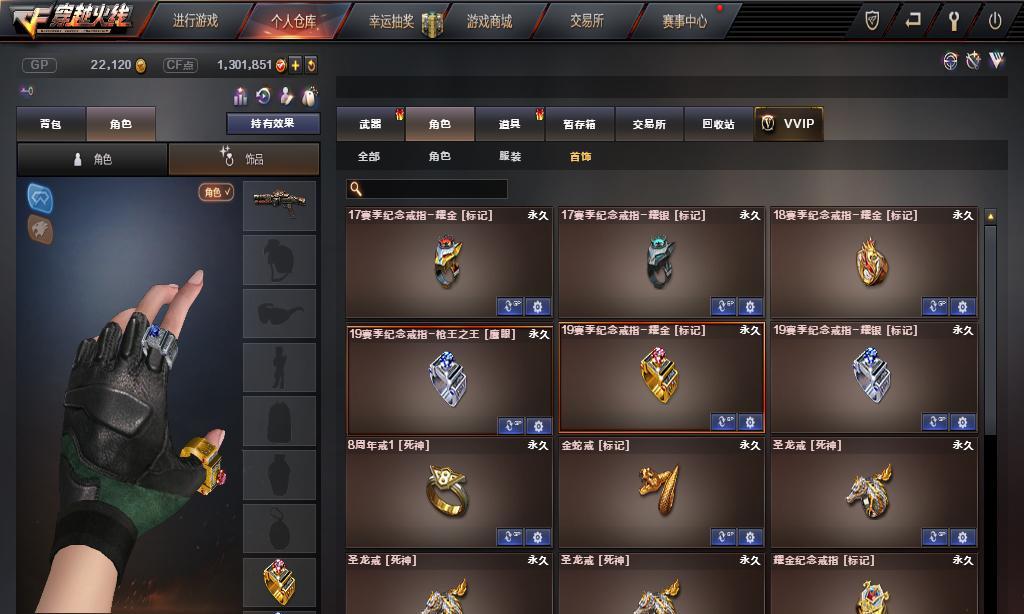Open the 持有效果 panel
1024x614 pixels.
click(x=273, y=123)
